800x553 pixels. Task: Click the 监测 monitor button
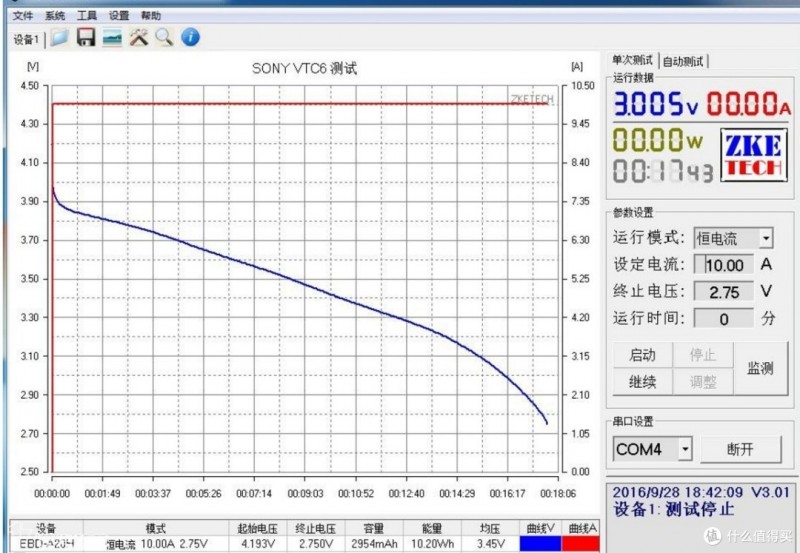[x=760, y=368]
